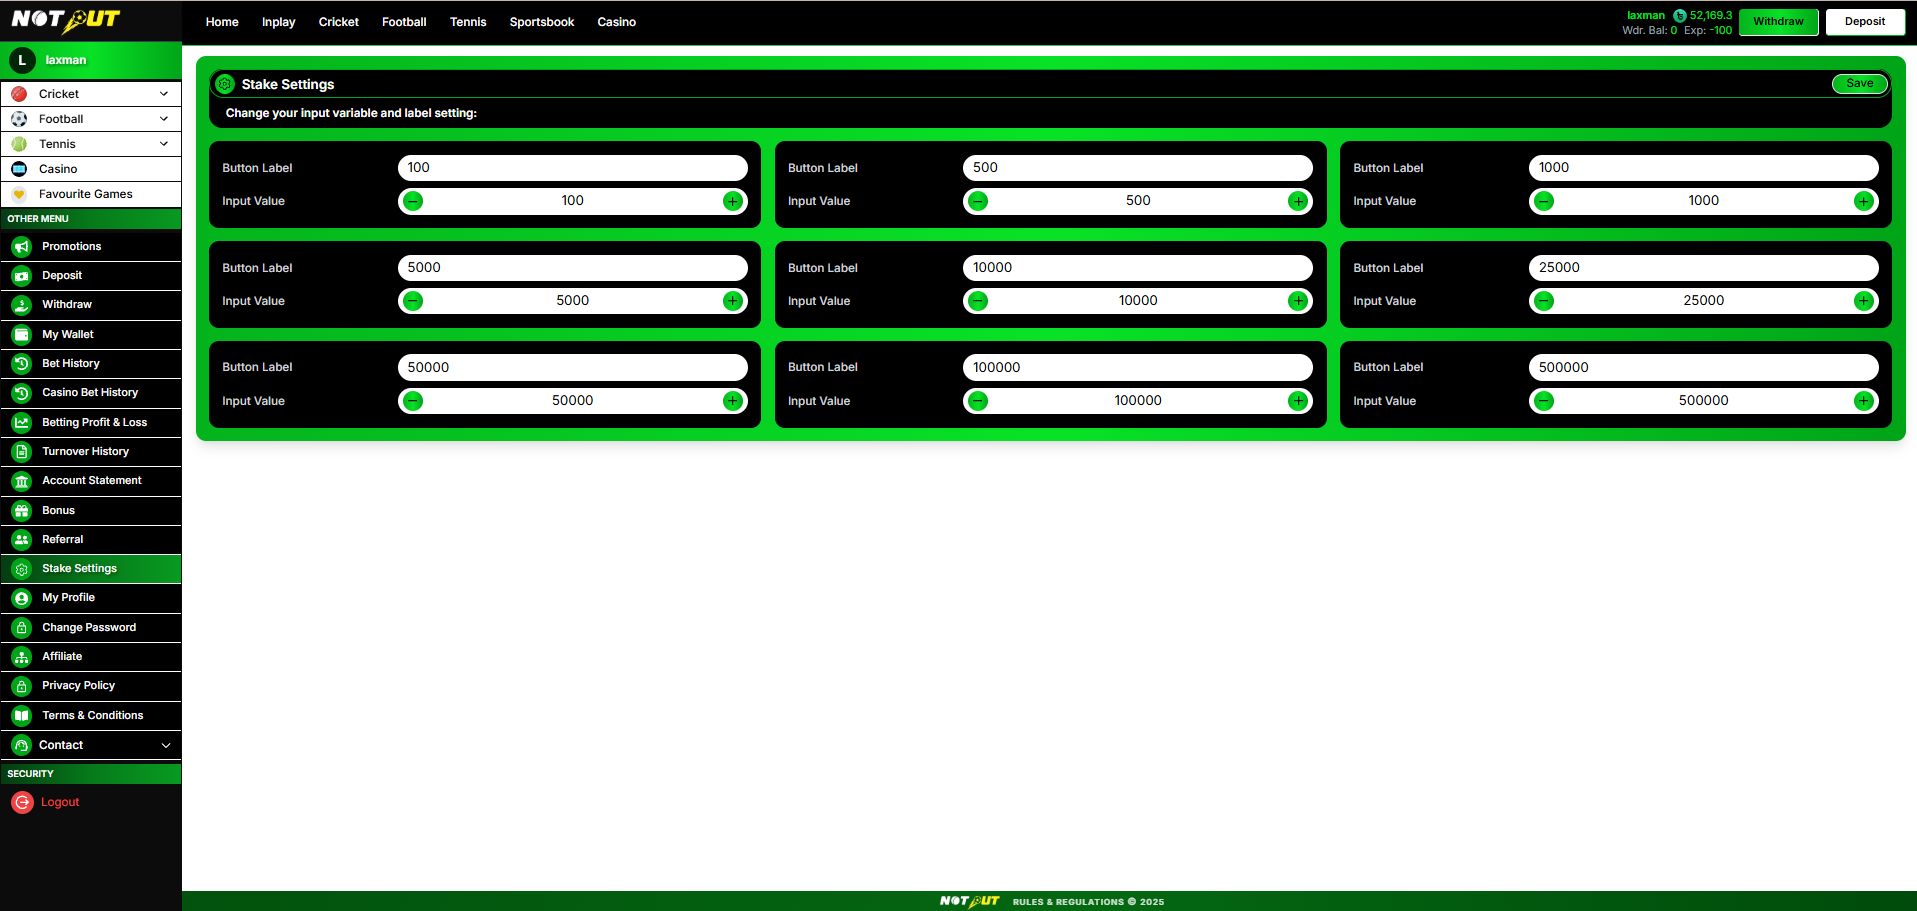Screen dimensions: 1917x911
Task: Click the Affiliate network icon
Action: point(22,657)
